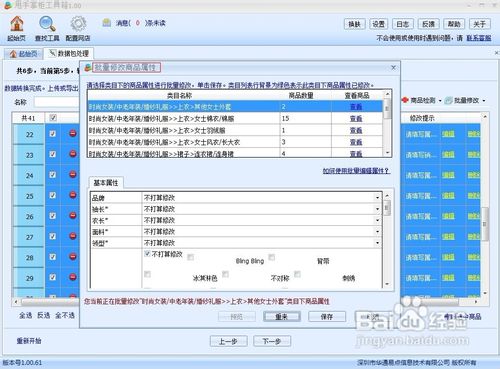500x369 pixels.
Task: Go back with the 上一步 button
Action: (x=228, y=341)
